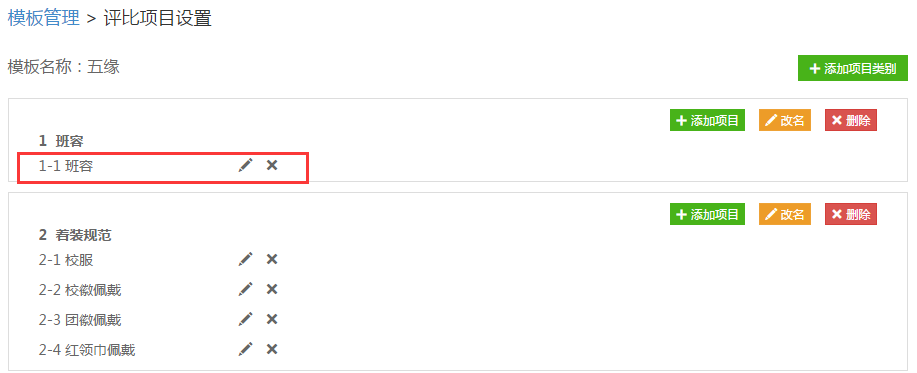Click pencil icon next to 2-3 团徽佩戴

(x=246, y=319)
